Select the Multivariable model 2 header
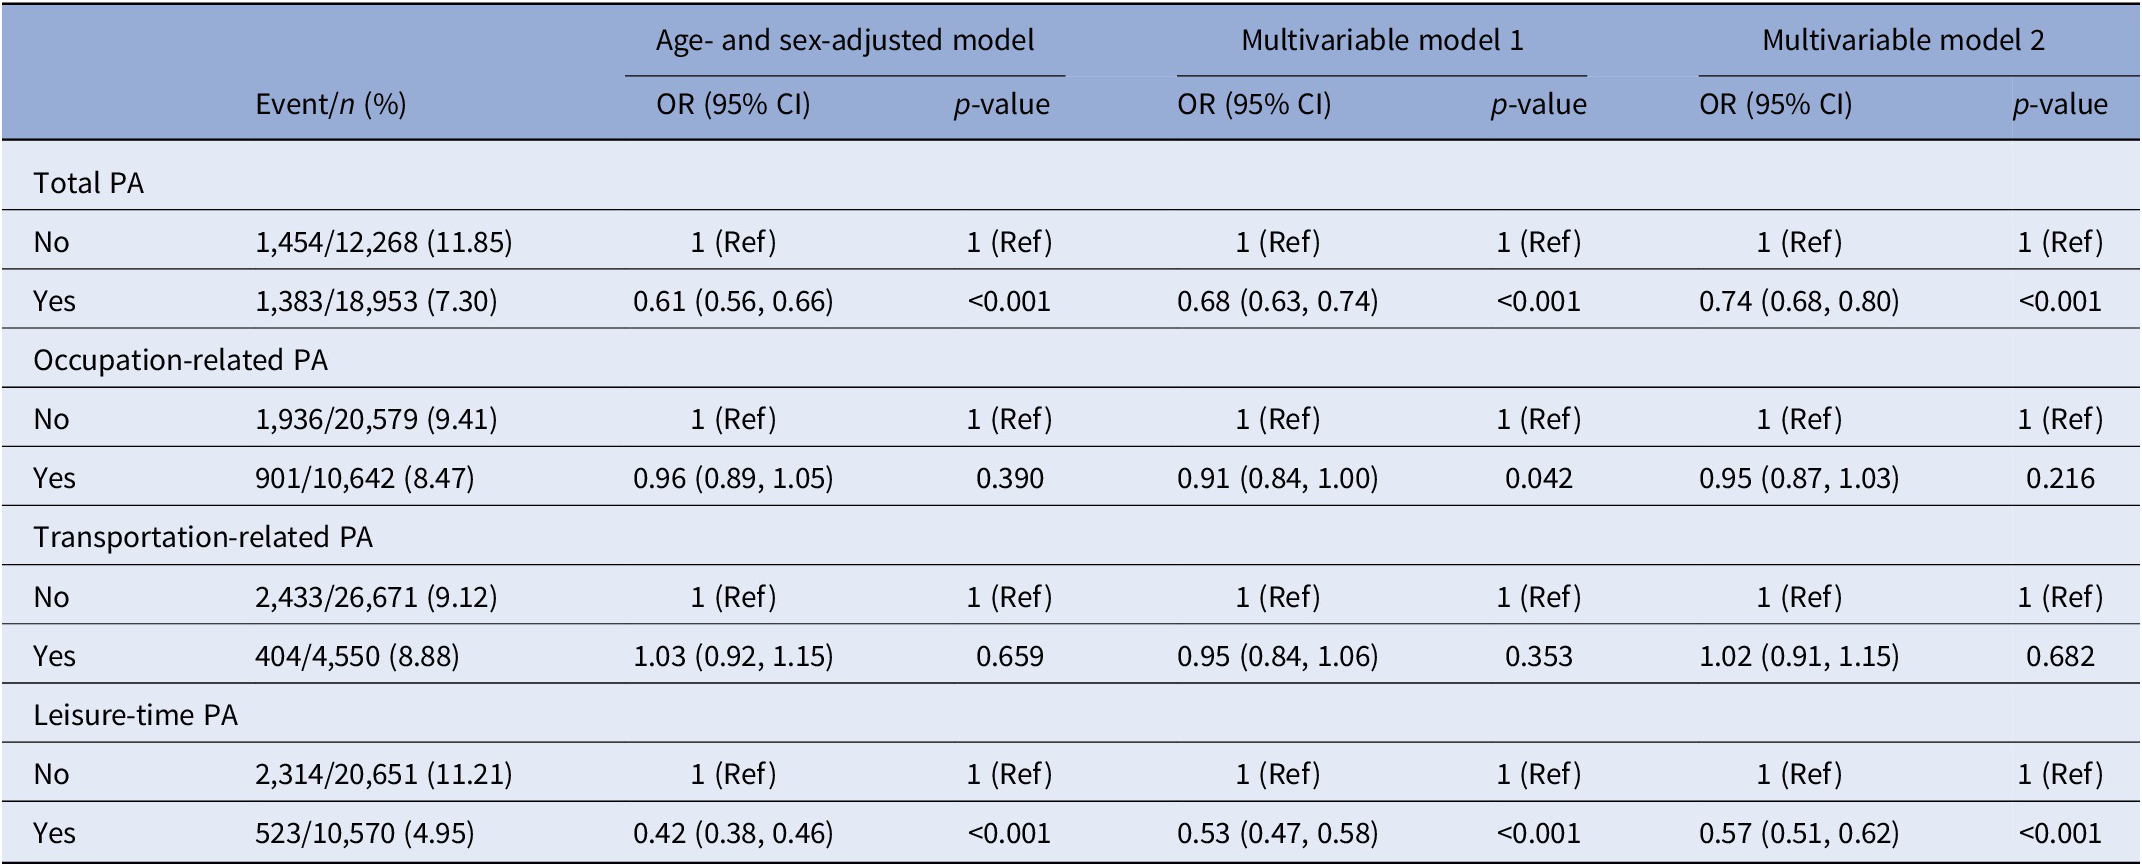Image resolution: width=2142 pixels, height=866 pixels. [1903, 40]
